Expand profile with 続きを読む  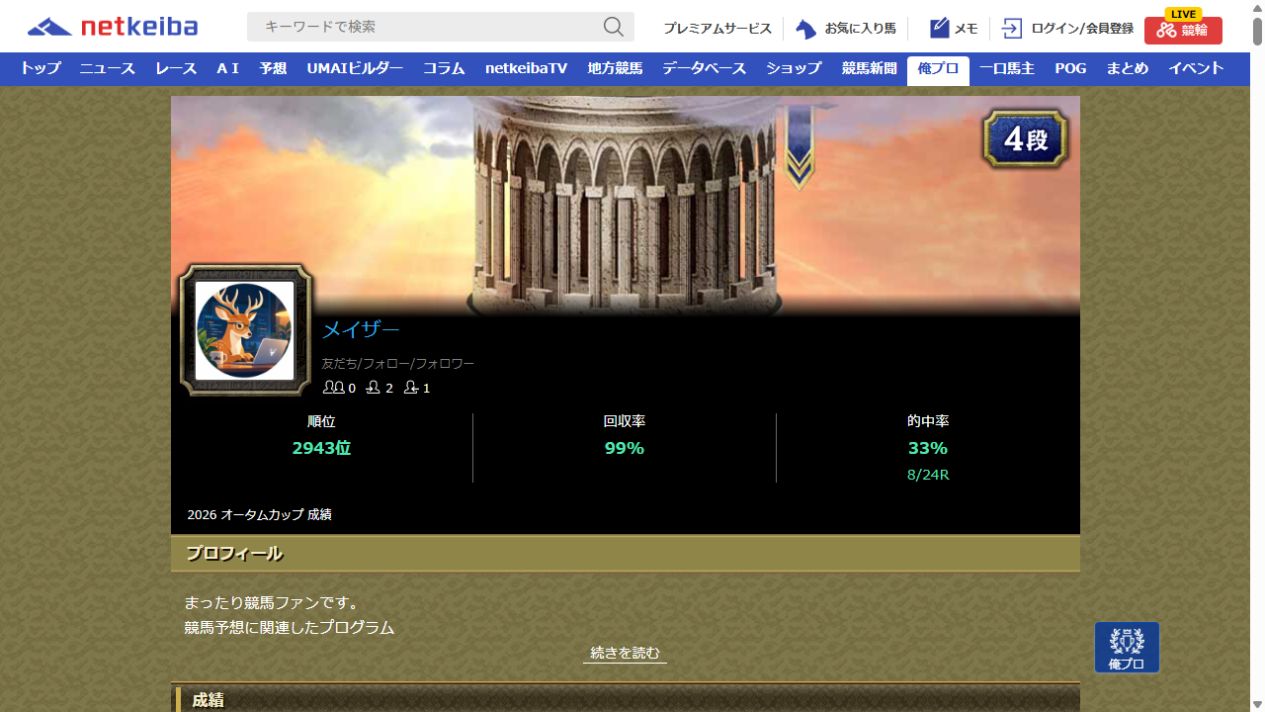click(x=625, y=653)
